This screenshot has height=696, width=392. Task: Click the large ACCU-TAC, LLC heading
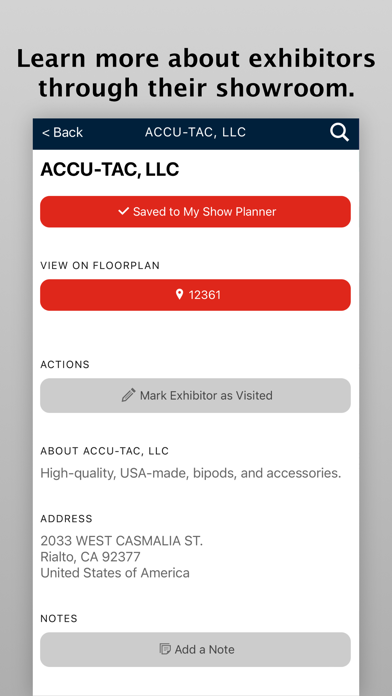coord(110,170)
